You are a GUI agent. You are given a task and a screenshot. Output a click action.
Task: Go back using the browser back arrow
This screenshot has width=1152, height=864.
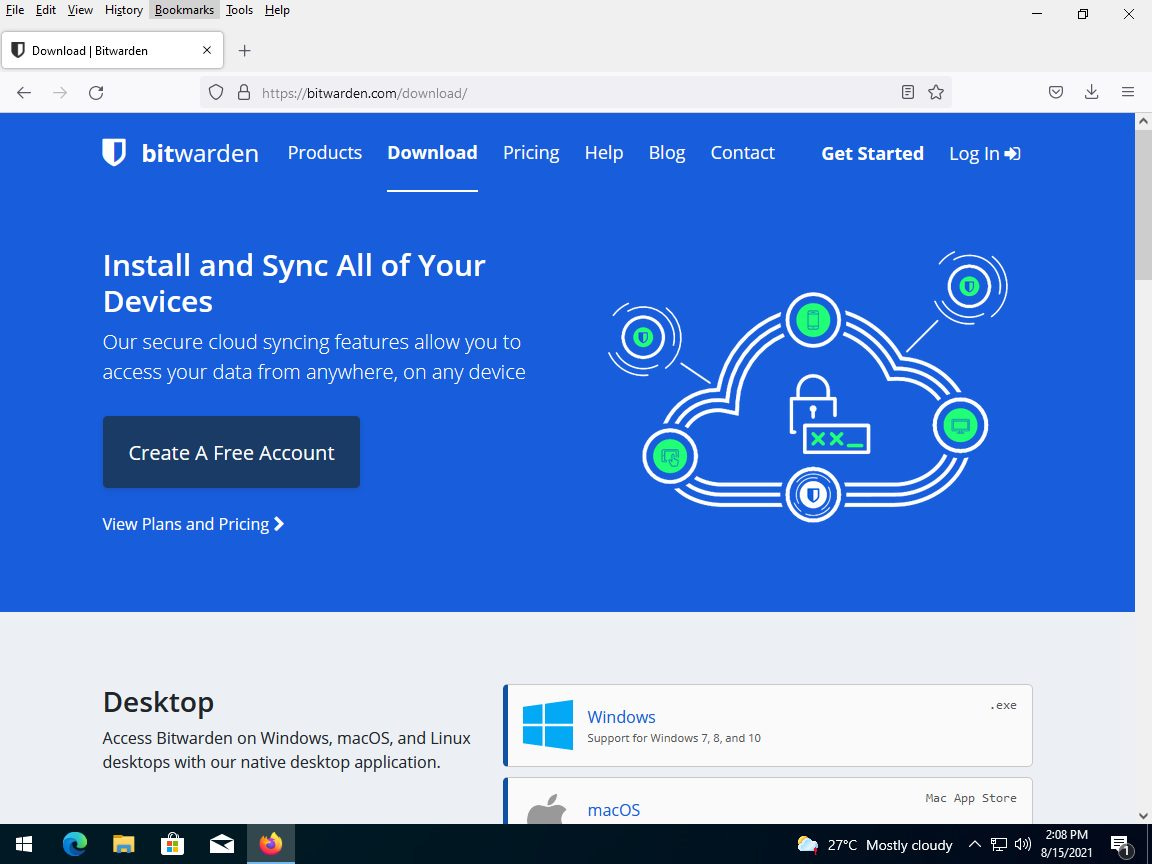pyautogui.click(x=24, y=93)
